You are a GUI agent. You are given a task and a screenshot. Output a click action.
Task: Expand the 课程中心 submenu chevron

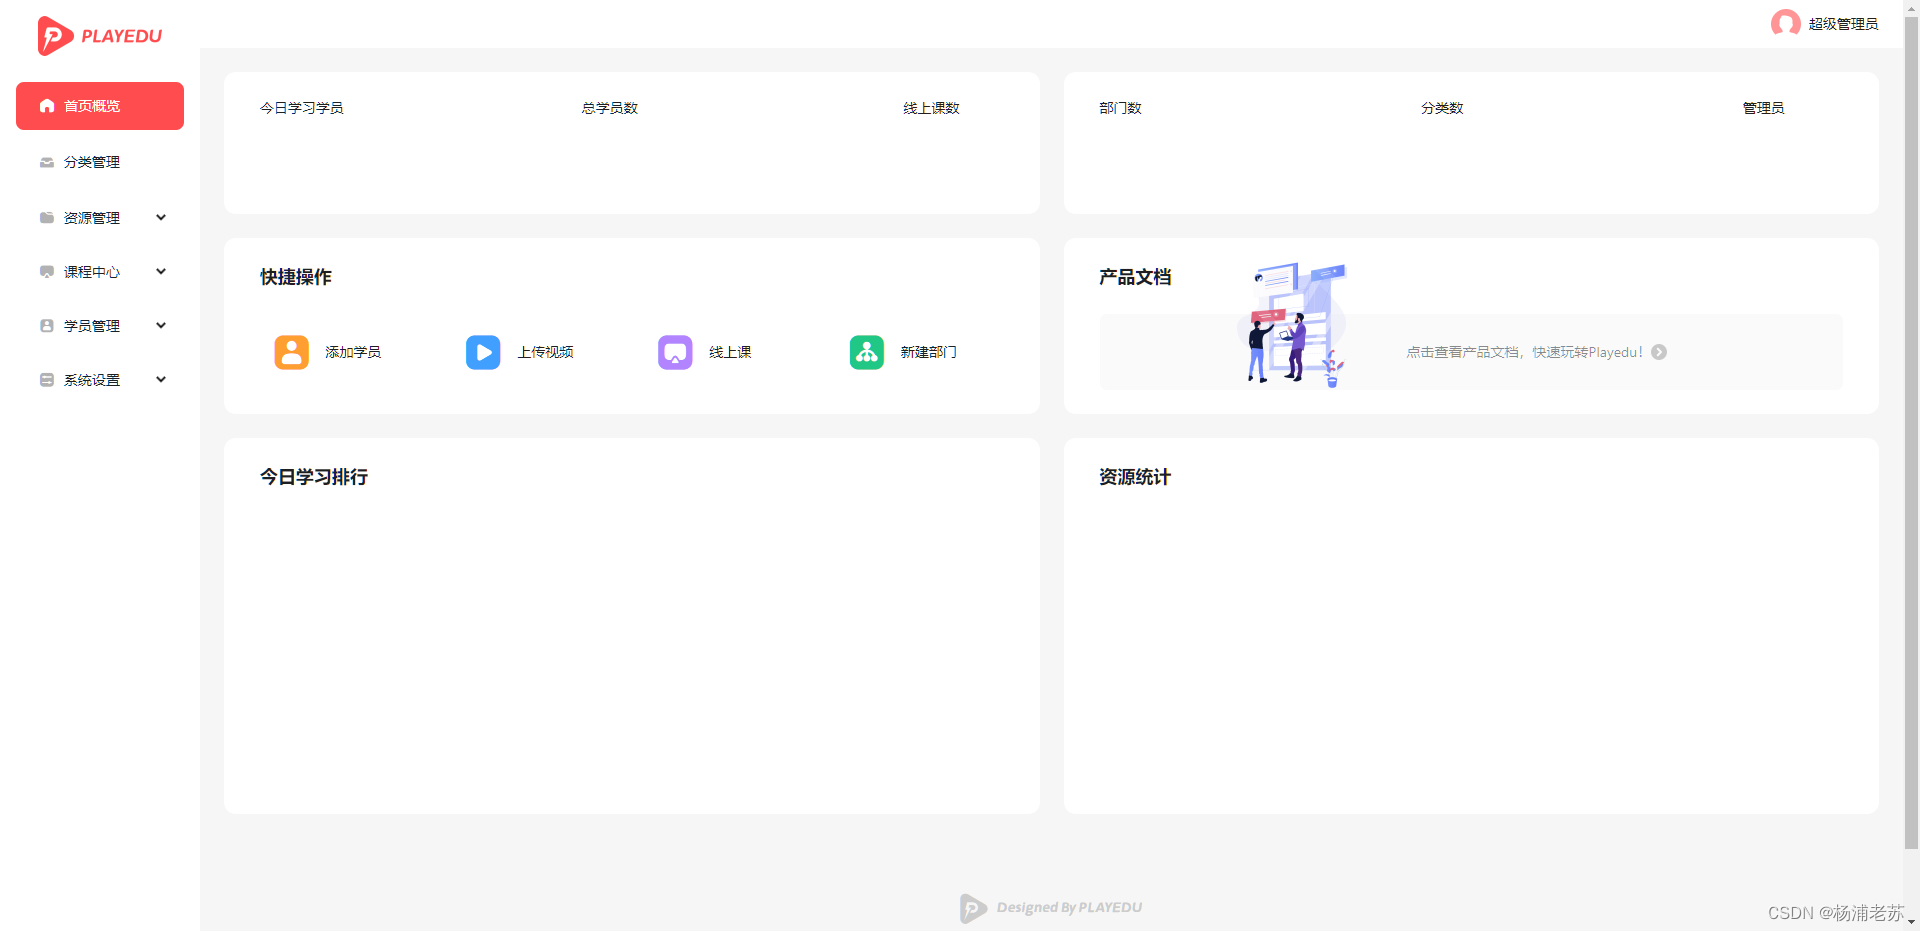[x=161, y=272]
